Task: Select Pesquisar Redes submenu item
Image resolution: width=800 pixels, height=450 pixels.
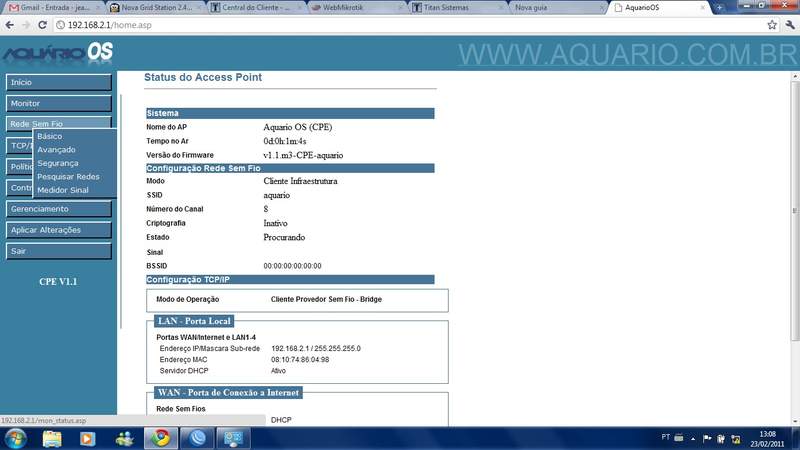Action: click(68, 177)
